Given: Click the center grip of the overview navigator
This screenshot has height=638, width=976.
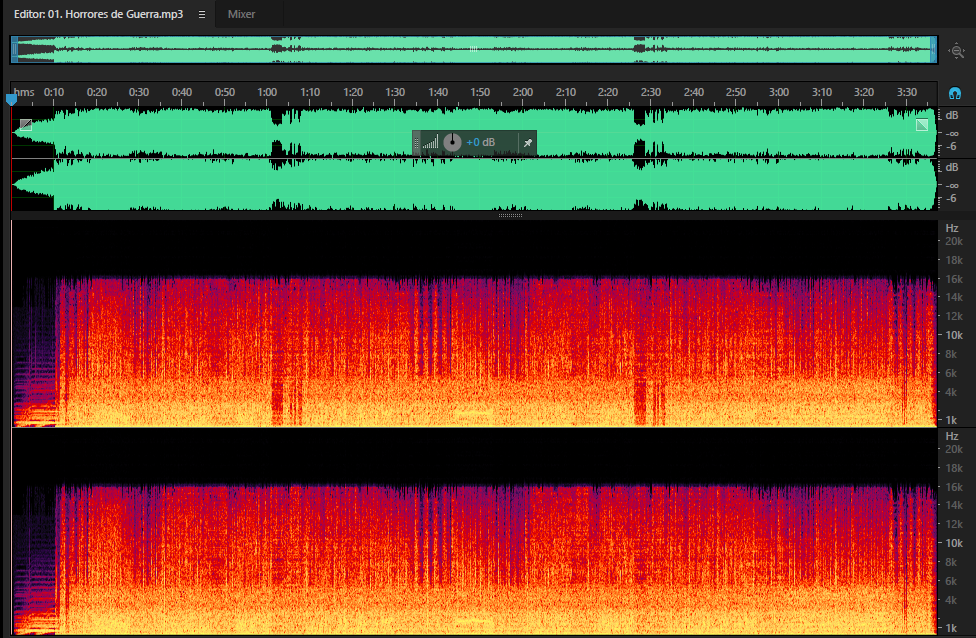Looking at the screenshot, I should point(474,49).
